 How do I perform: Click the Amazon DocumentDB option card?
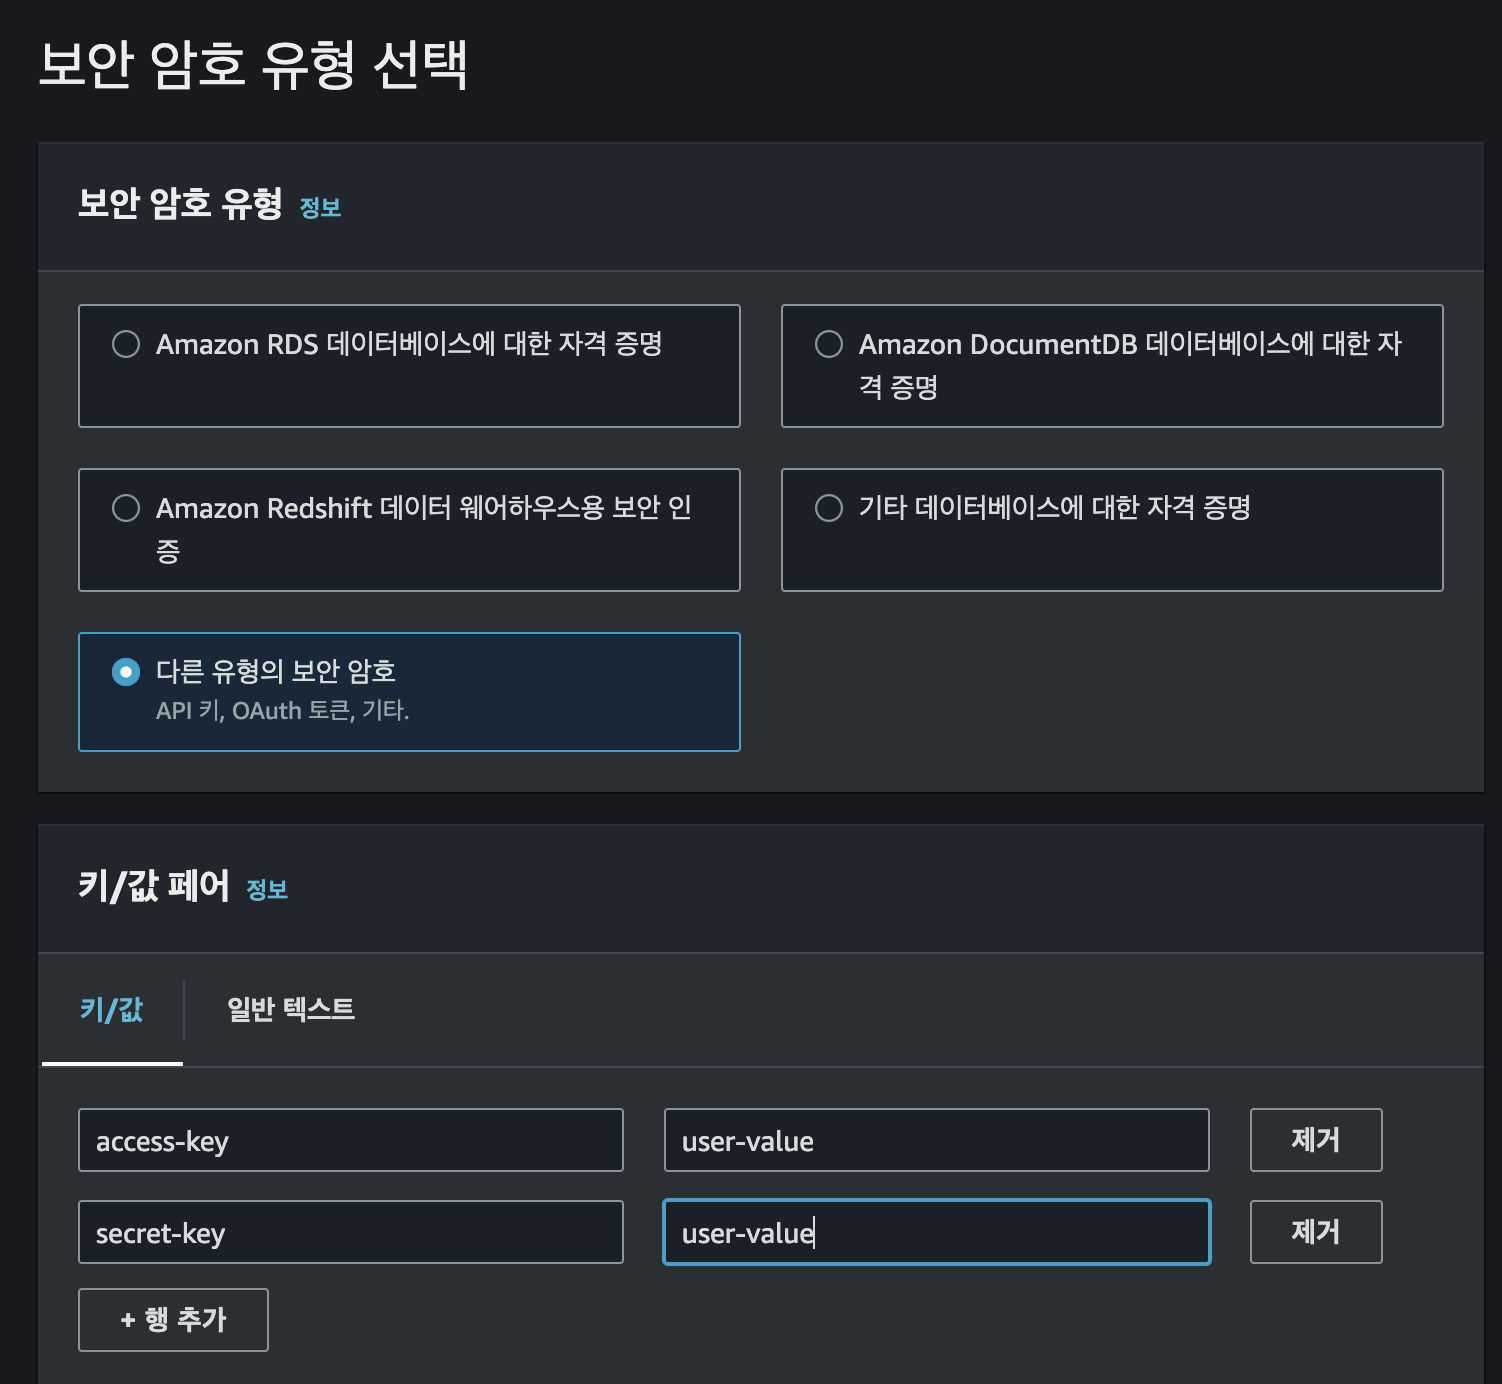pos(1112,366)
